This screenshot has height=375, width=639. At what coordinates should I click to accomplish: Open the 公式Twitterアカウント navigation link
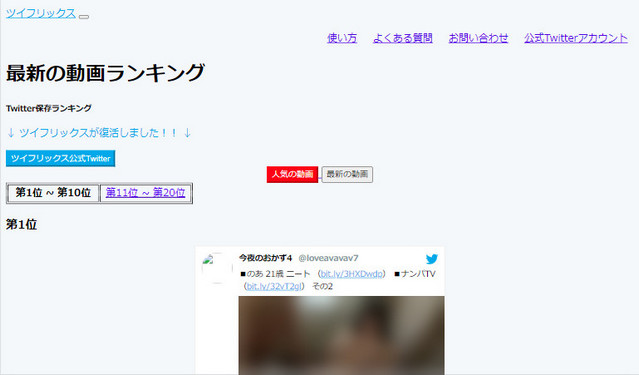[x=576, y=38]
